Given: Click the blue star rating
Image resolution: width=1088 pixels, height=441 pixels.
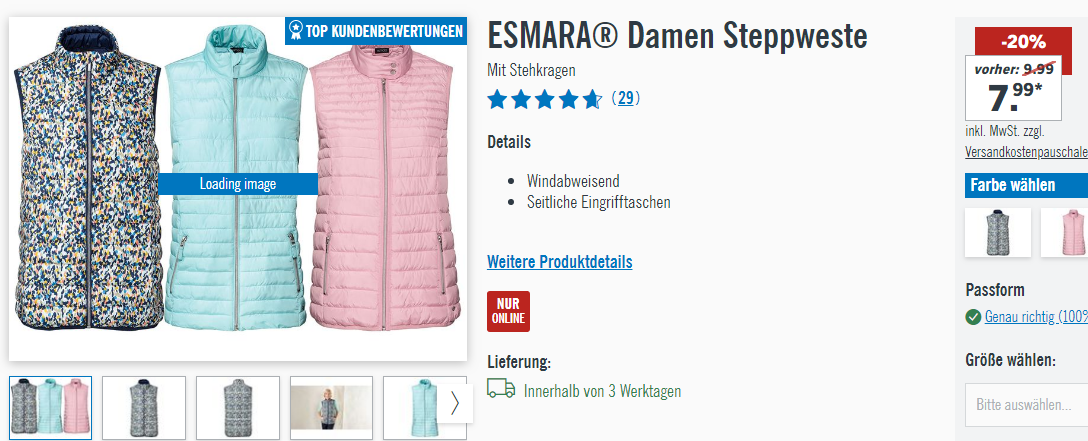Looking at the screenshot, I should tap(545, 99).
